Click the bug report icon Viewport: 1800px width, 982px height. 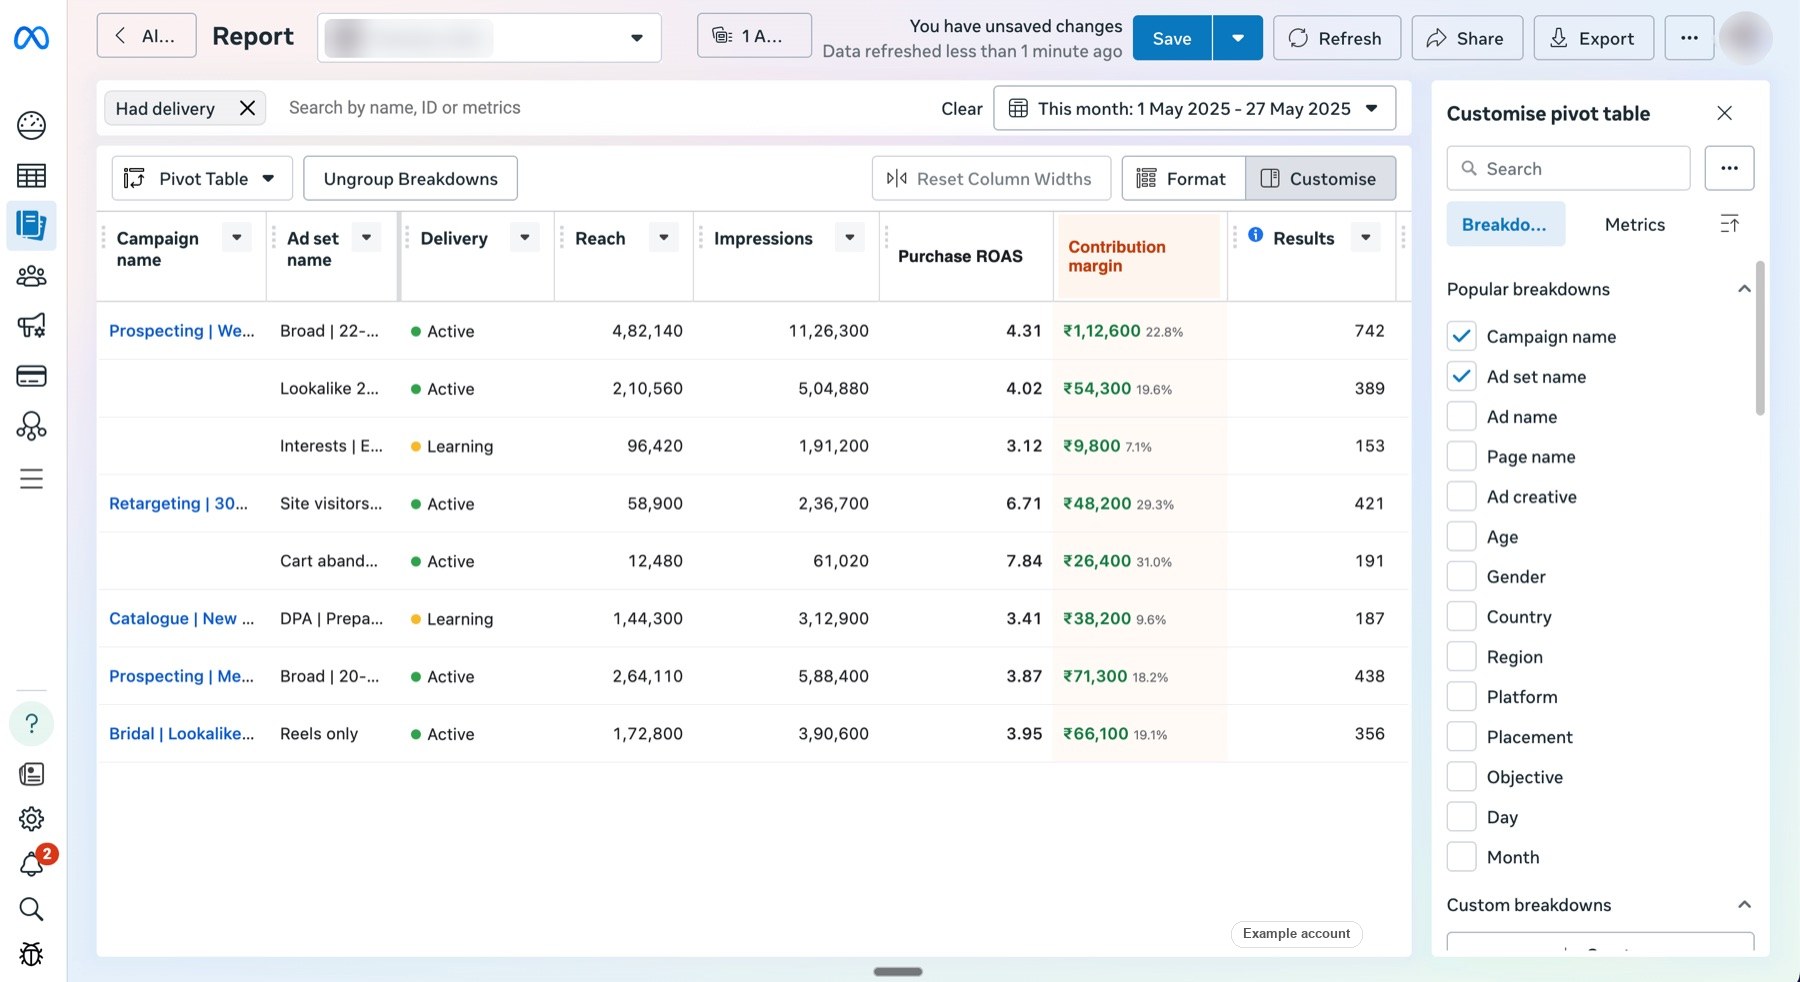tap(31, 954)
